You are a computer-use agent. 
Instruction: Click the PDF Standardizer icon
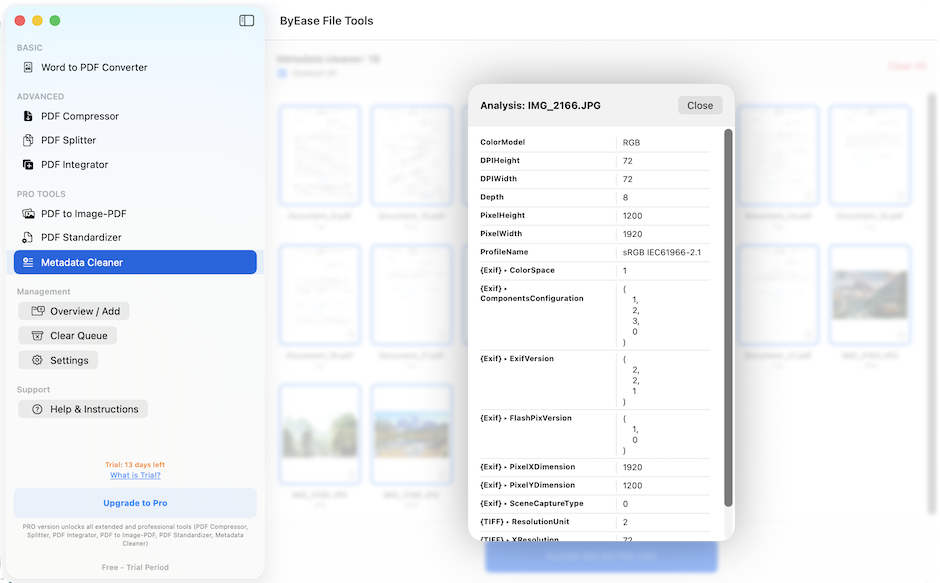tap(28, 238)
